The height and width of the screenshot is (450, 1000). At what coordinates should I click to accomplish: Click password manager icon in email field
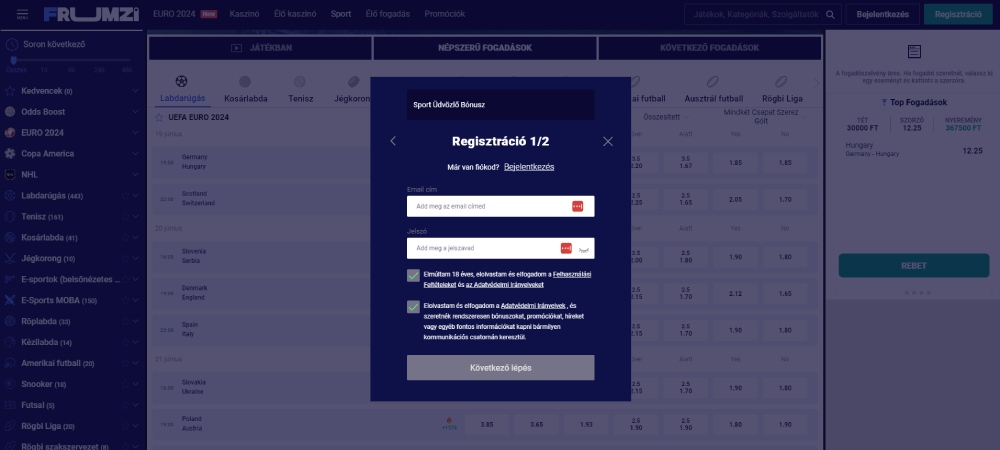pyautogui.click(x=577, y=207)
